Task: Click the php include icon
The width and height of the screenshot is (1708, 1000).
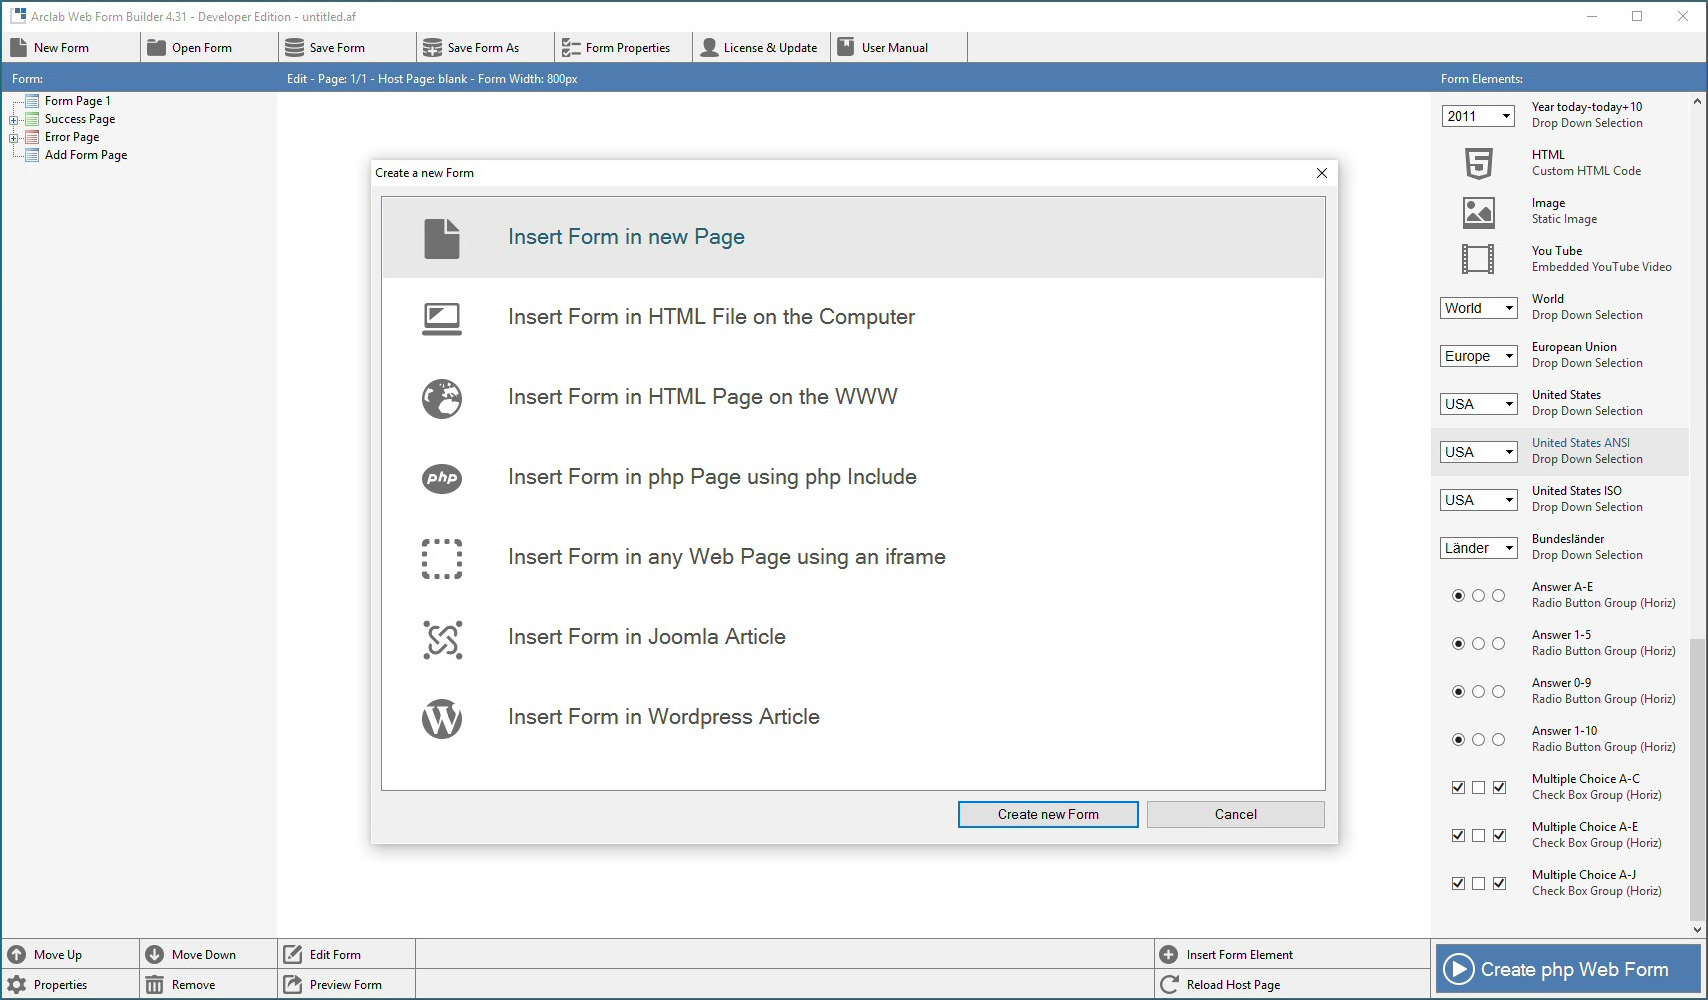Action: [441, 478]
